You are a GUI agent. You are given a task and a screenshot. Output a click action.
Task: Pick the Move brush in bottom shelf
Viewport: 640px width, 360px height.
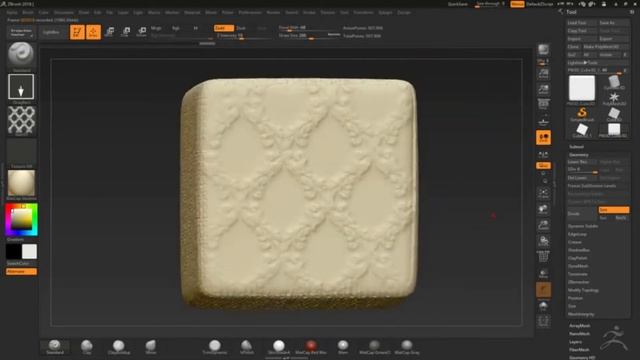coord(151,347)
